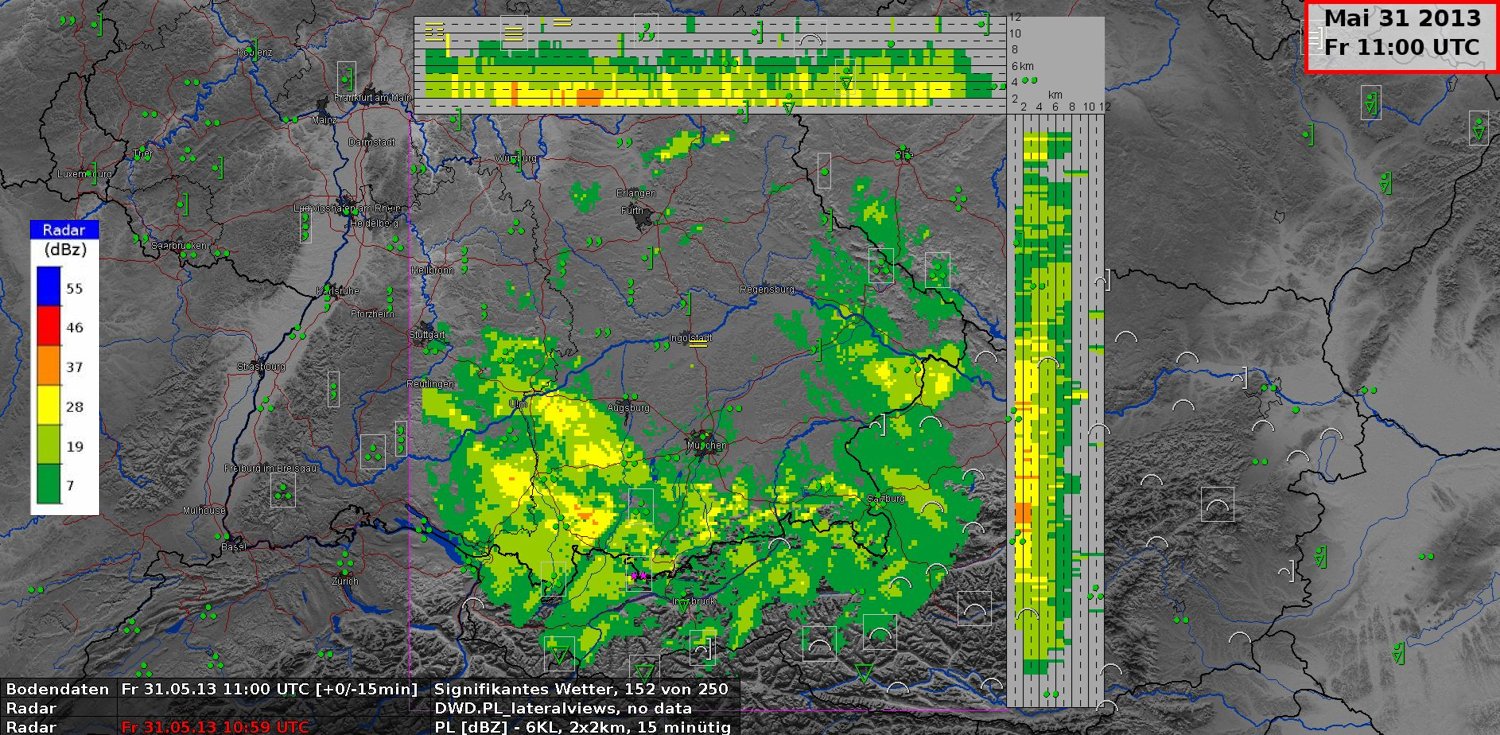Select the yellow fog symbol at Ingolstadt
Image resolution: width=1500 pixels, height=735 pixels.
pyautogui.click(x=698, y=345)
